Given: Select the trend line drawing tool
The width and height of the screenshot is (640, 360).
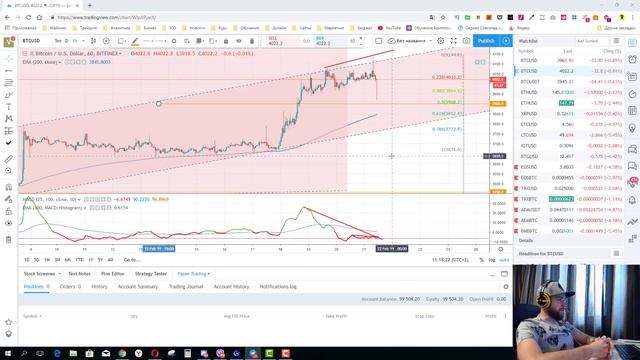Looking at the screenshot, I should pyautogui.click(x=9, y=71).
